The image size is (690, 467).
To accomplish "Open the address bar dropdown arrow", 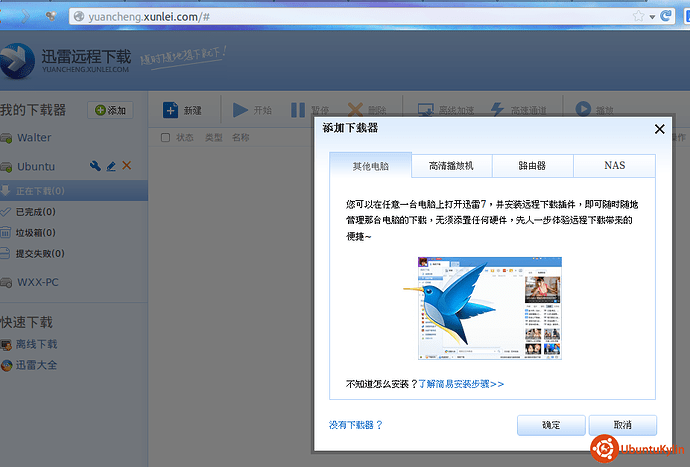I will (652, 17).
